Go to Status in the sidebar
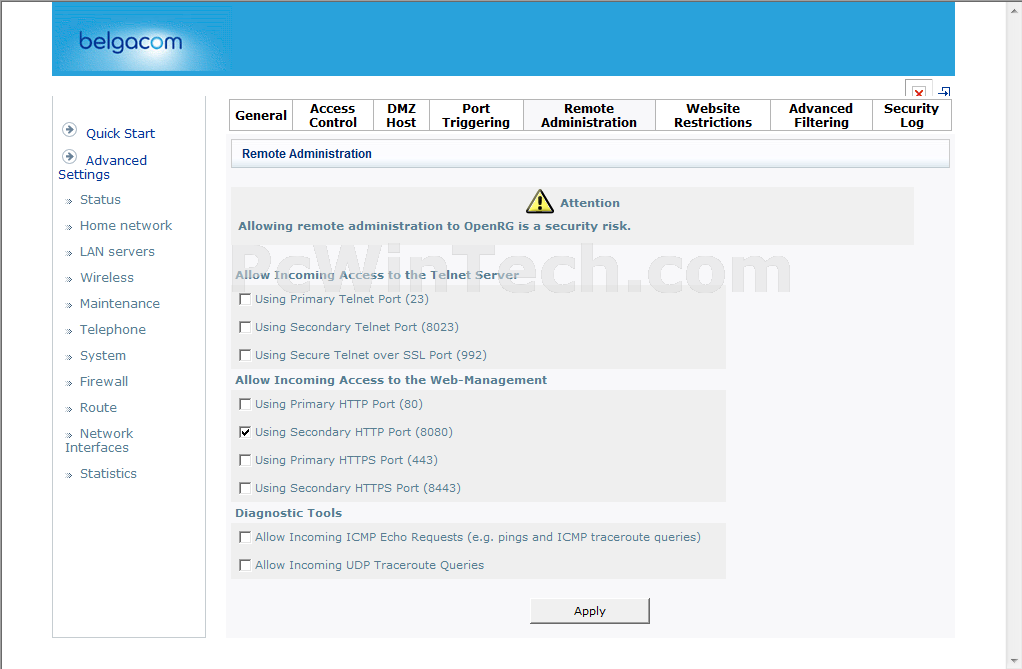 click(100, 200)
